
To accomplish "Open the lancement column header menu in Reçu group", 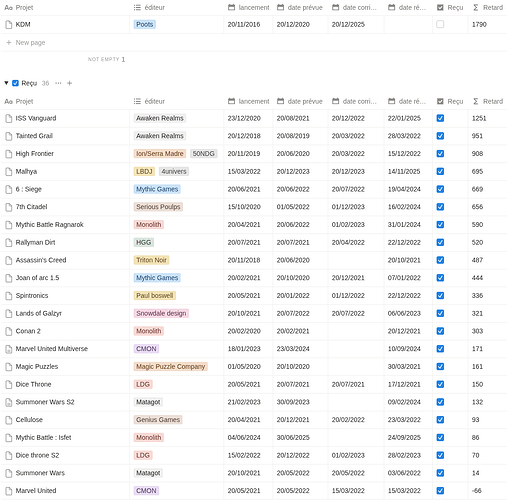I will tap(248, 101).
